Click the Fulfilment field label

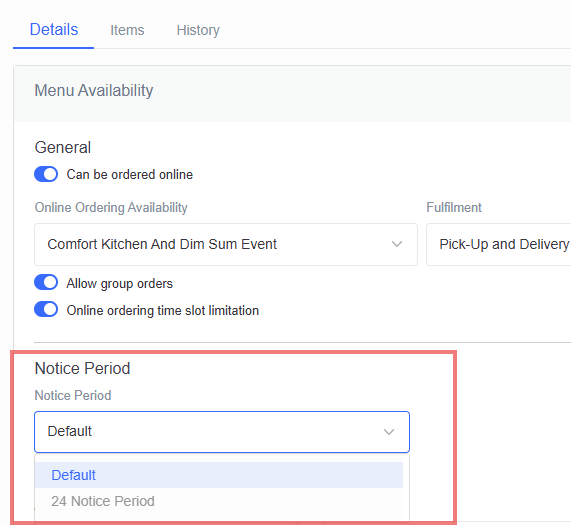pos(454,208)
